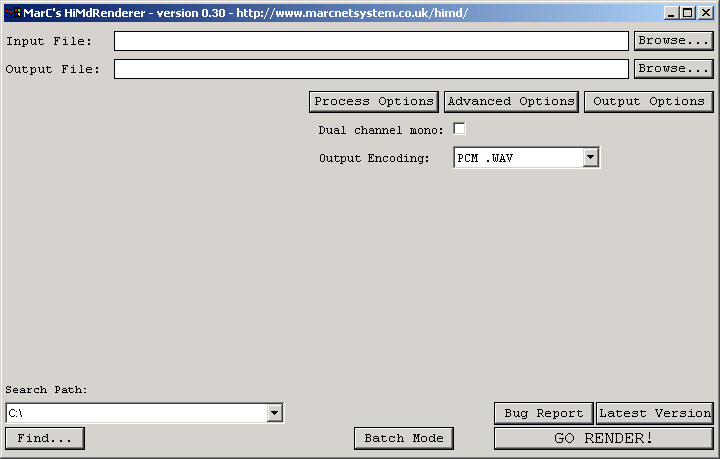This screenshot has width=720, height=459.
Task: Focus the Output File text field
Action: (x=371, y=69)
